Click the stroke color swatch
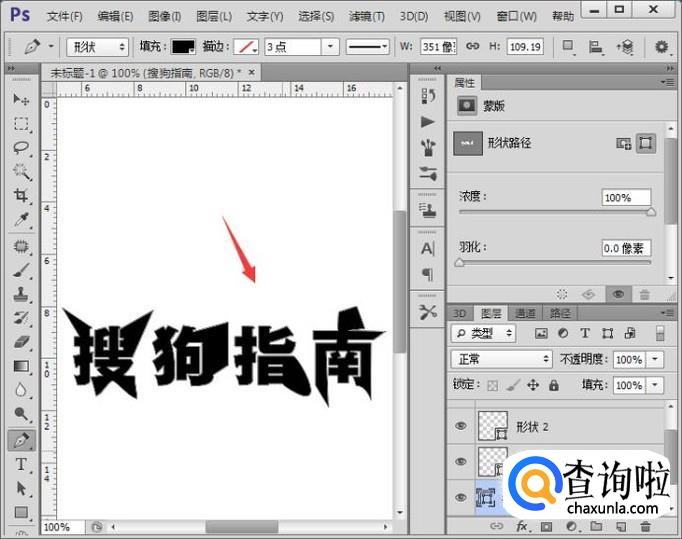Image resolution: width=682 pixels, height=539 pixels. point(246,47)
